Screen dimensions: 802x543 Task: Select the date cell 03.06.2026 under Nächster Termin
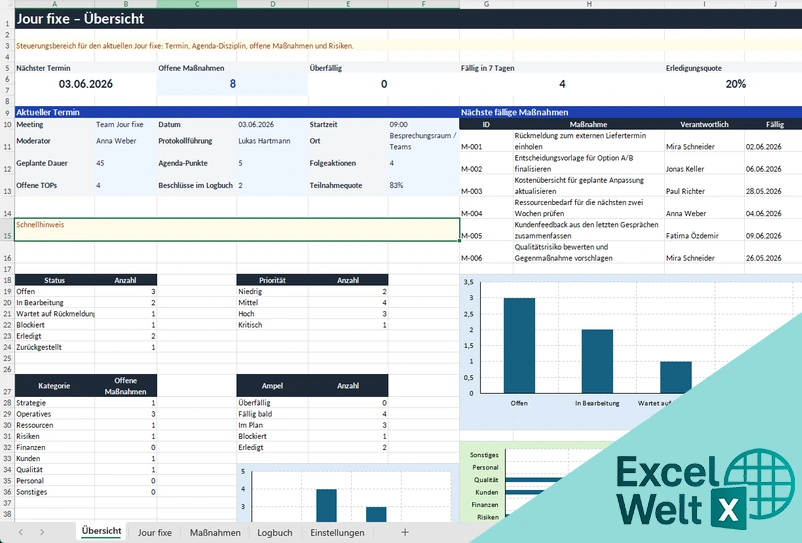pyautogui.click(x=85, y=84)
